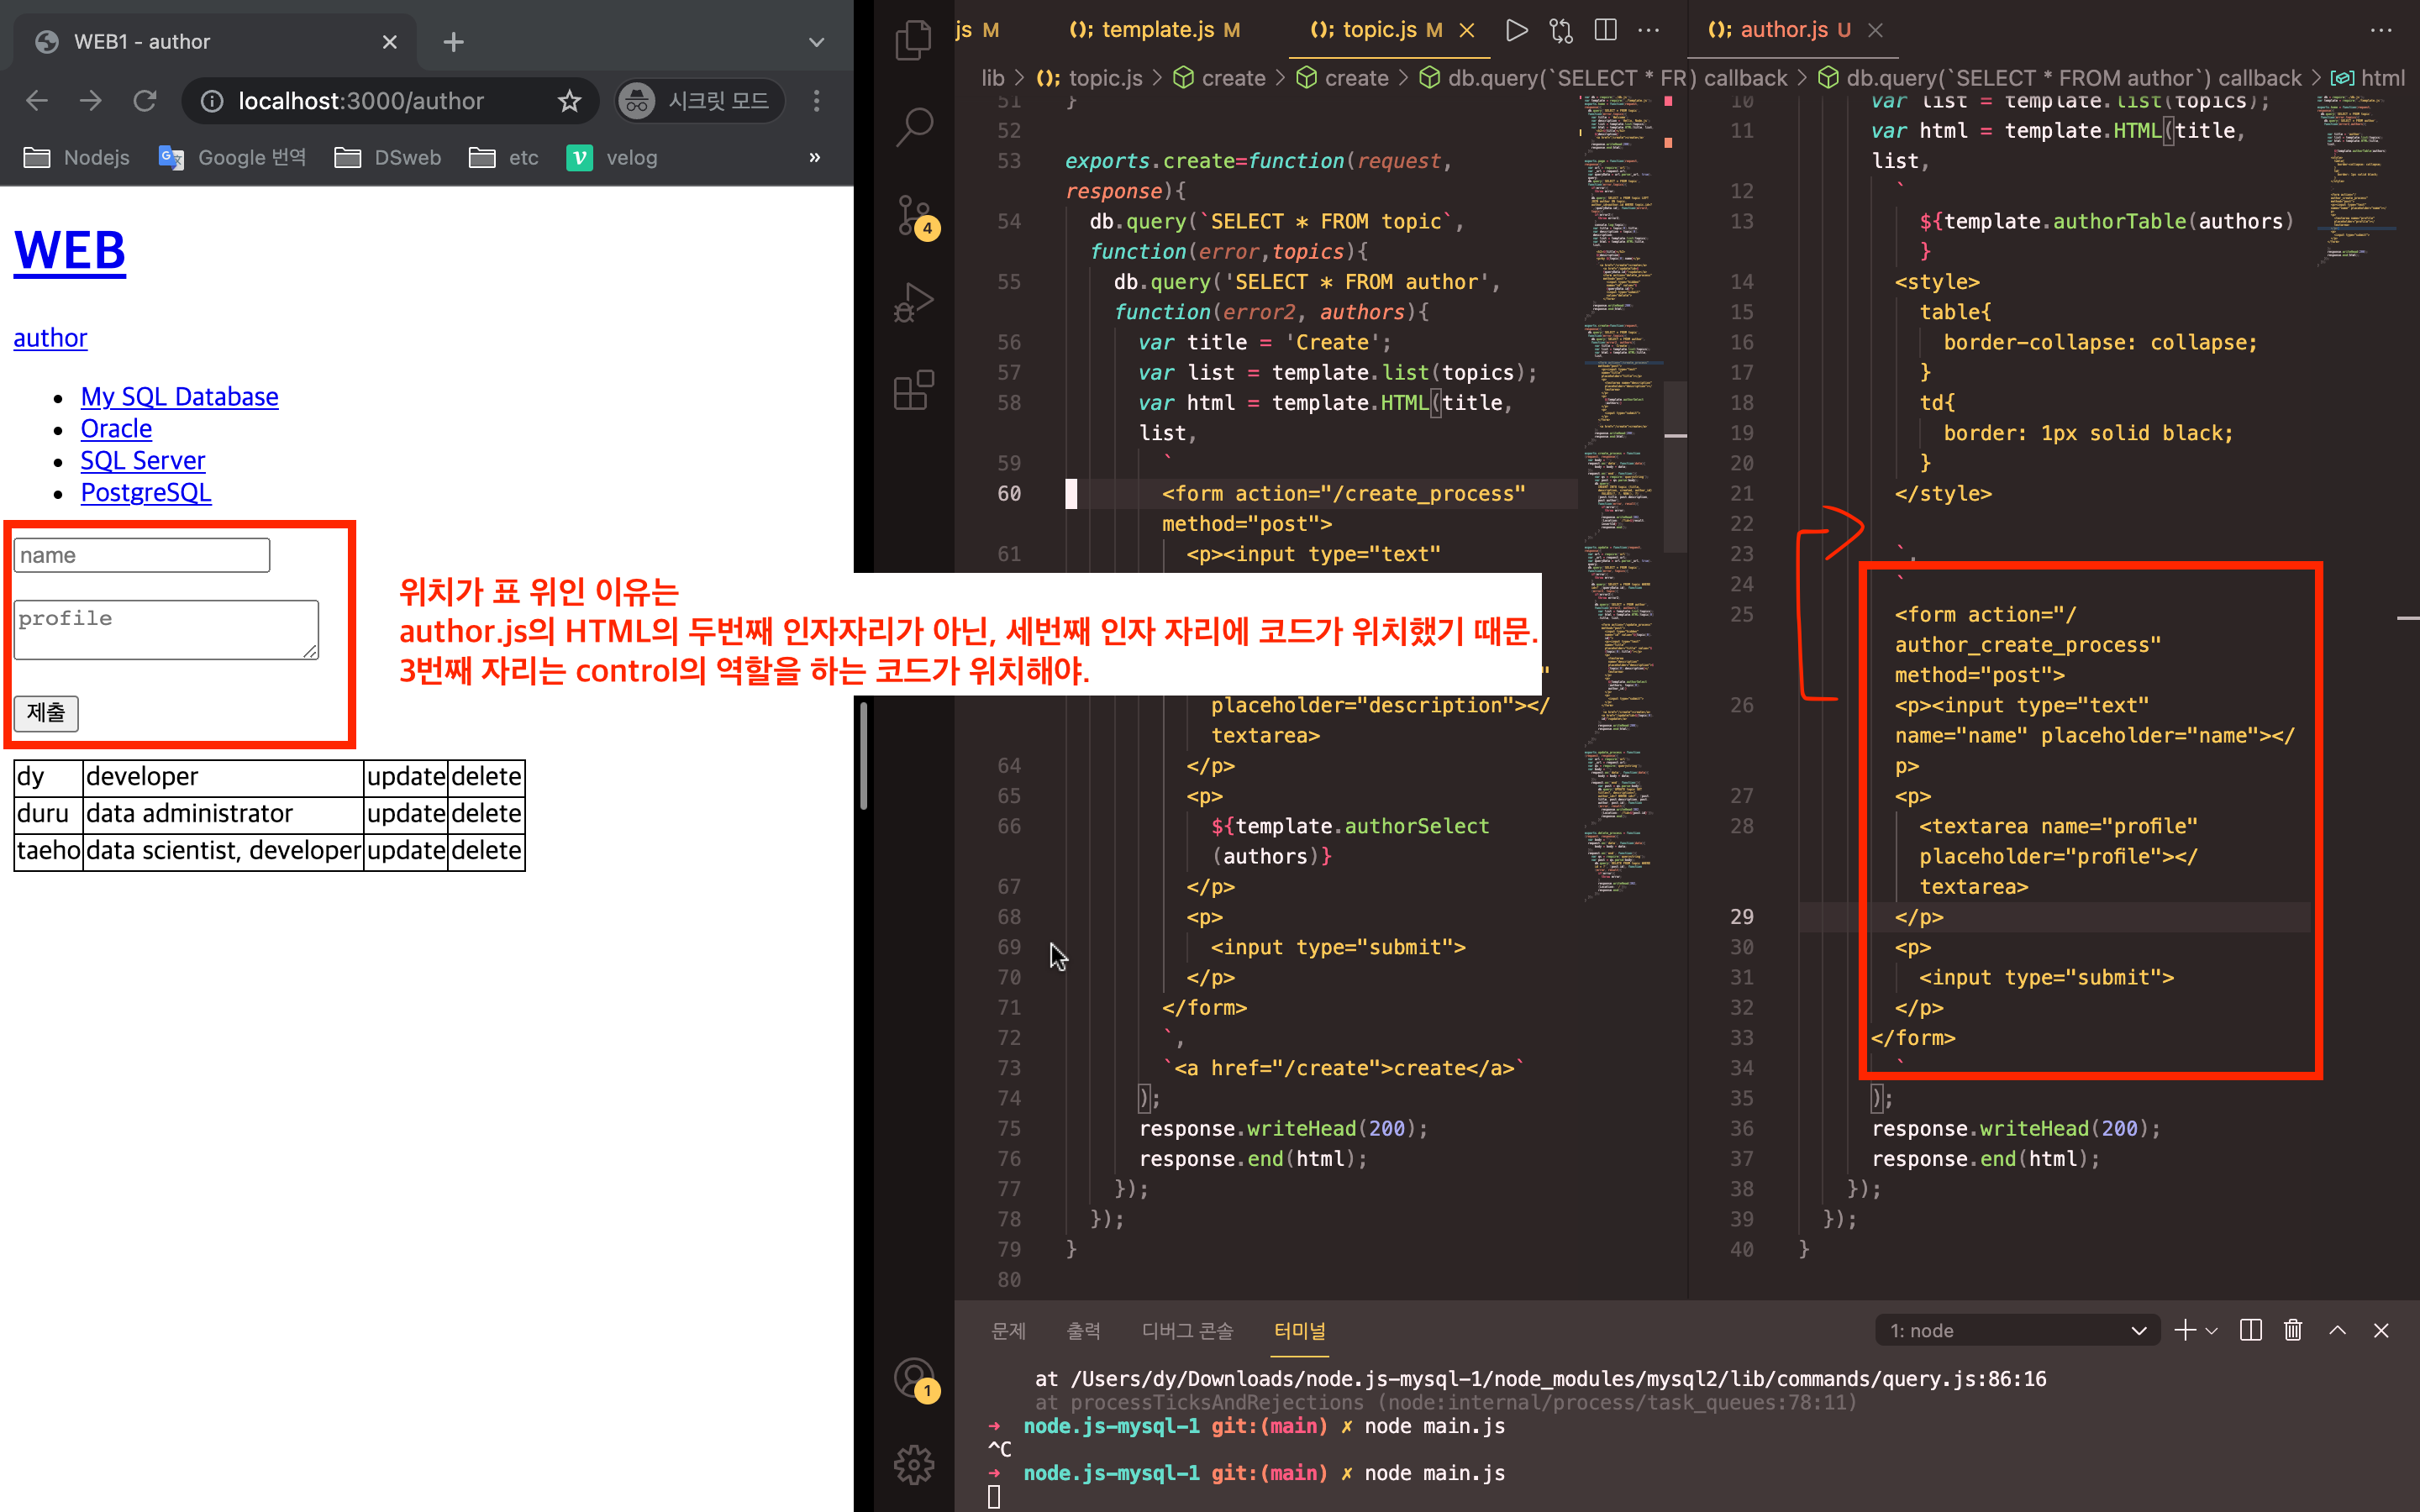
Task: Click the name text input field
Action: point(142,555)
